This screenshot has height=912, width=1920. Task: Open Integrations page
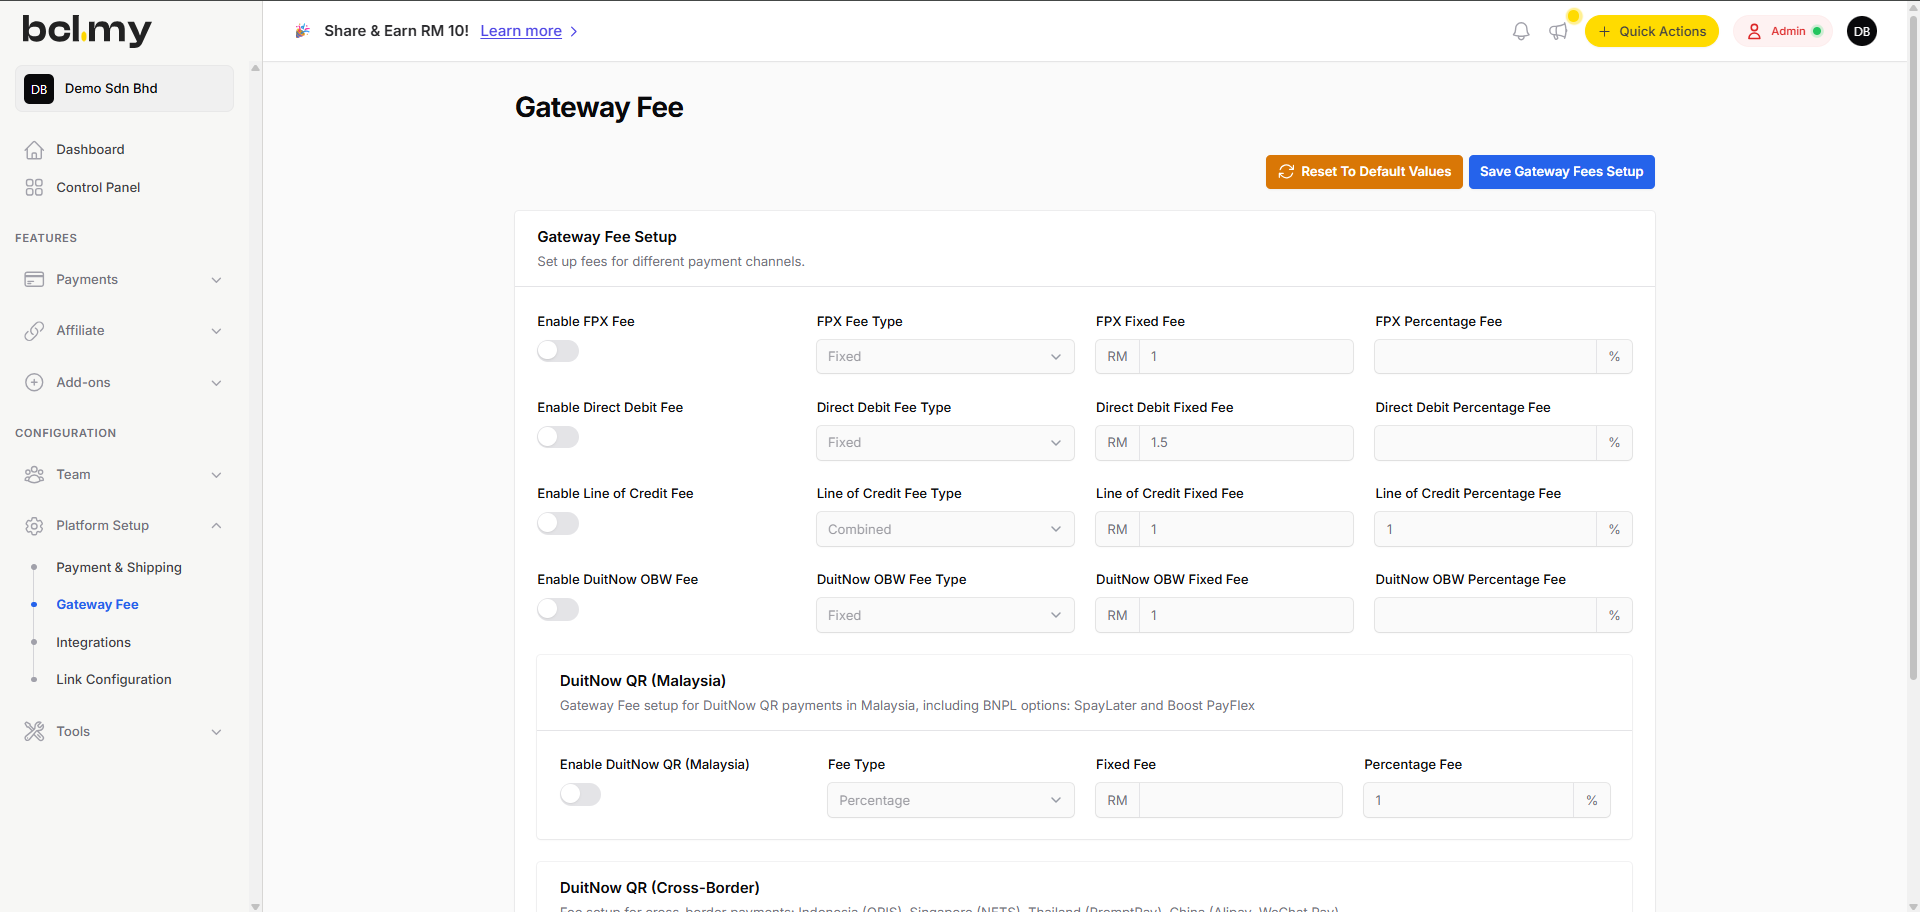93,642
